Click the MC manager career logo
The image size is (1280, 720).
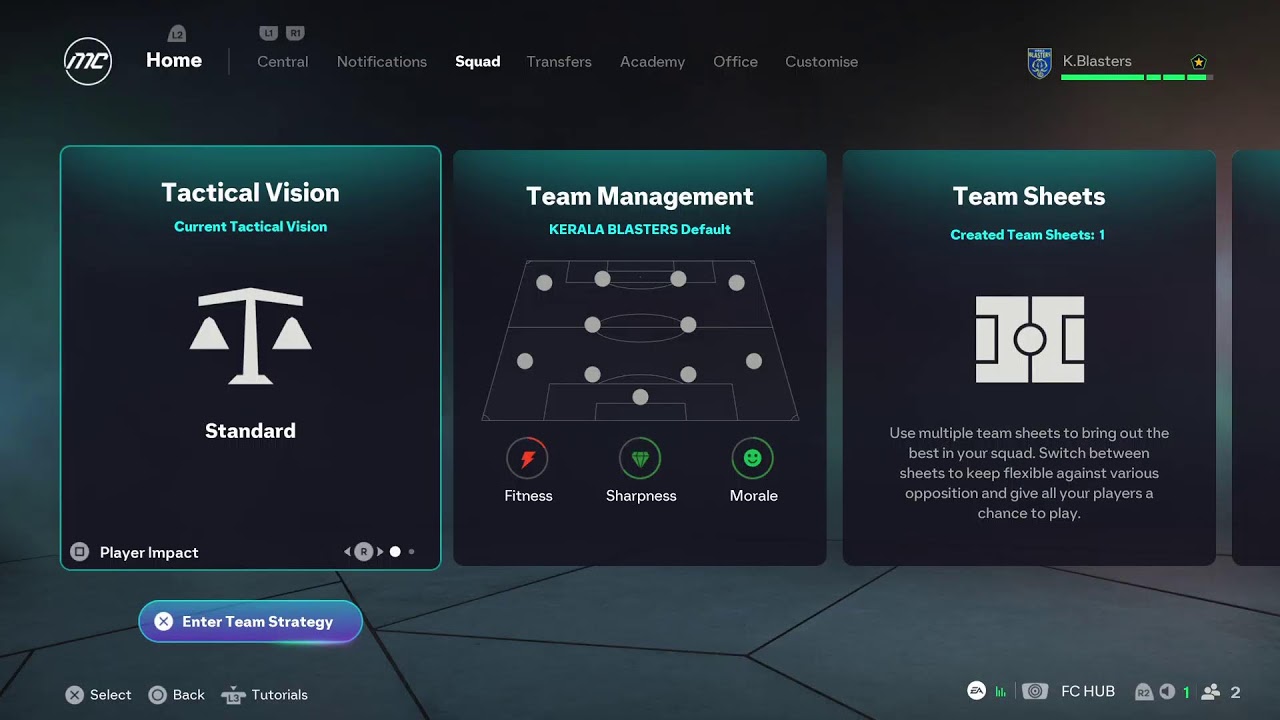click(88, 61)
